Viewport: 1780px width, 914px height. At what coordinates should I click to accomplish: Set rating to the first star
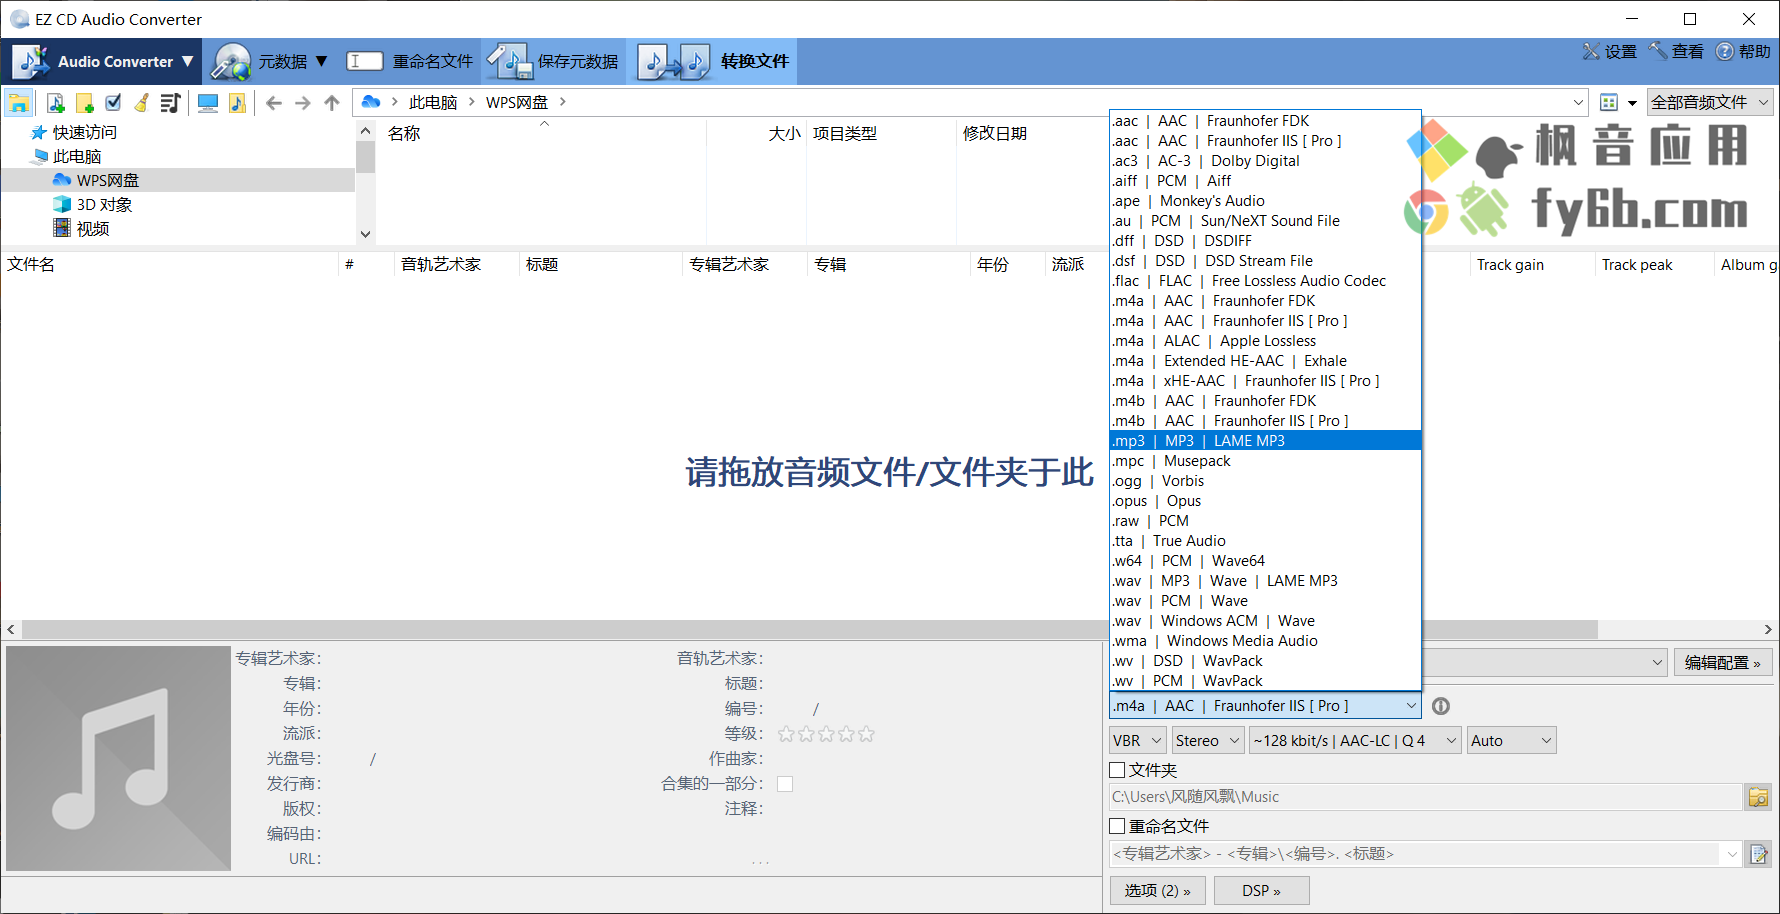tap(786, 734)
